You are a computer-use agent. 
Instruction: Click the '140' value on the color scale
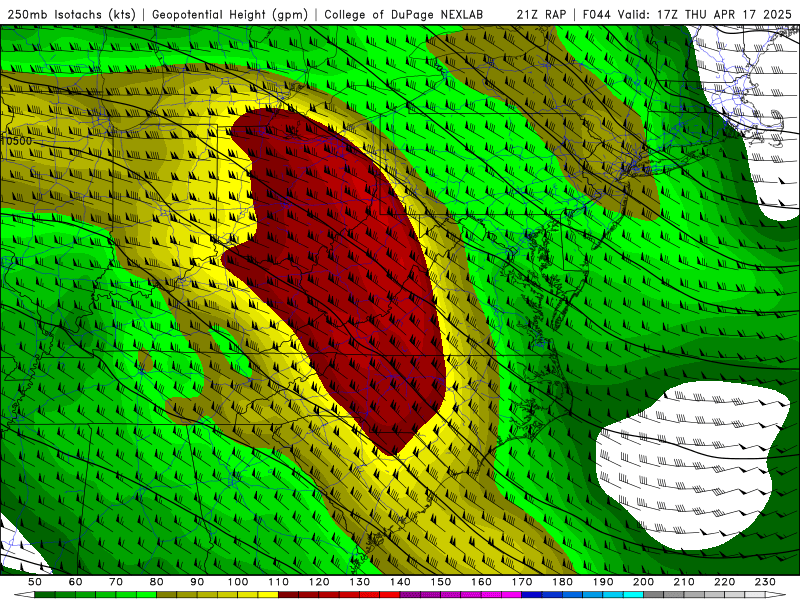point(400,582)
